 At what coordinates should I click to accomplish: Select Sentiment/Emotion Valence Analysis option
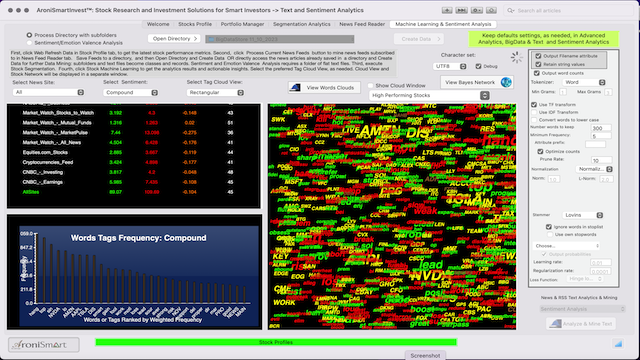pos(29,42)
